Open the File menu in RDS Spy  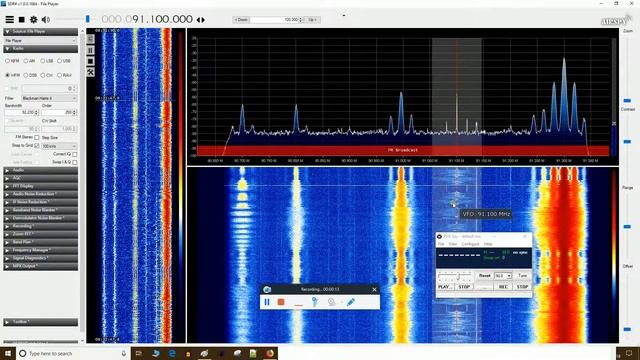[441, 244]
